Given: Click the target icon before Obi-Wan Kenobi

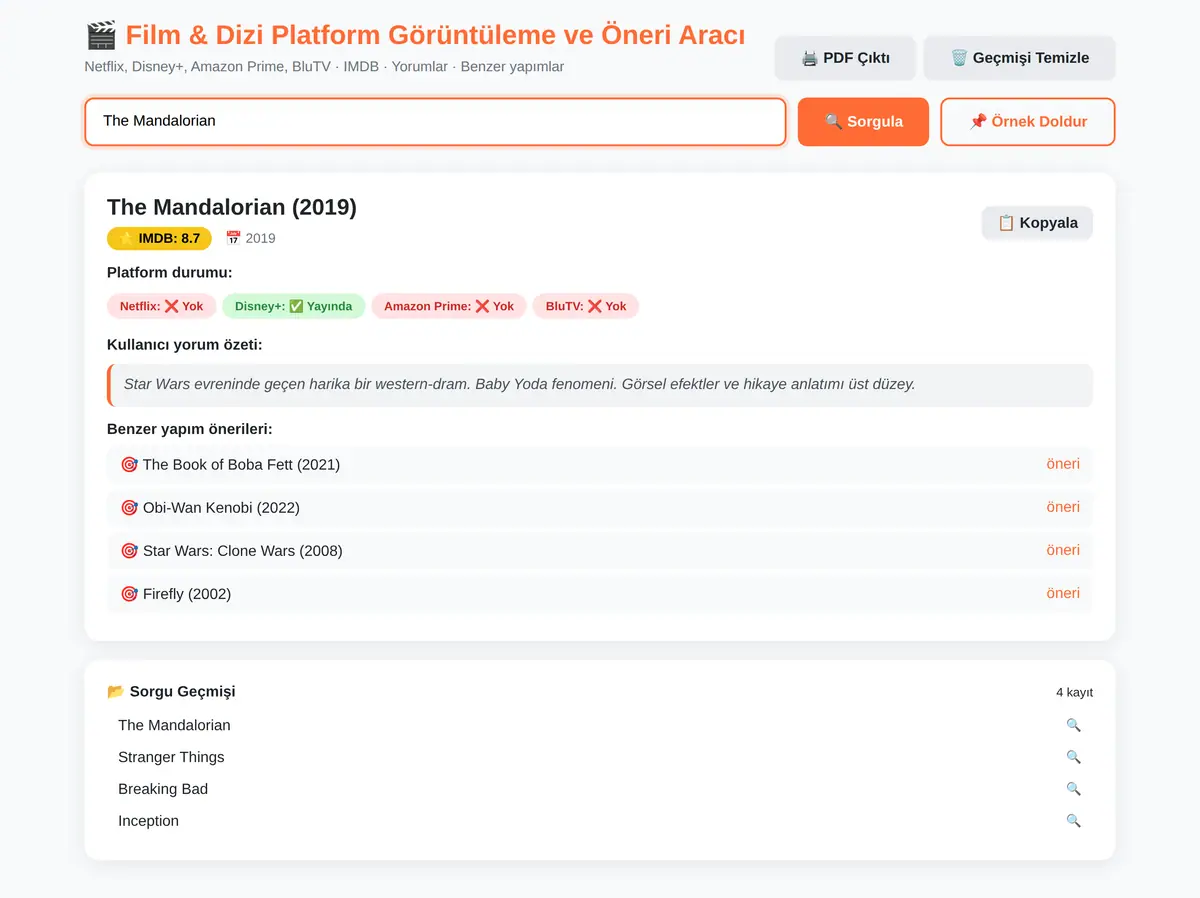Looking at the screenshot, I should click(129, 507).
